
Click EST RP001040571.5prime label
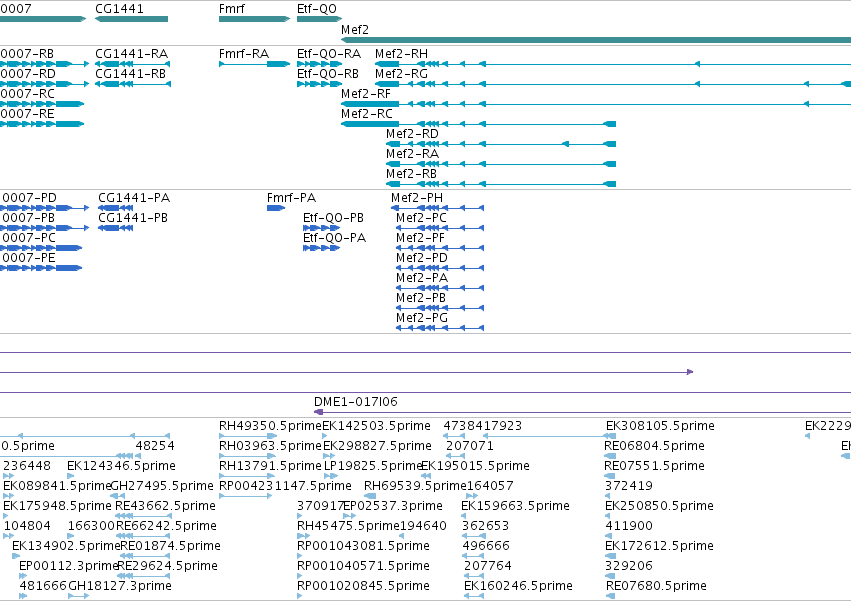[364, 566]
